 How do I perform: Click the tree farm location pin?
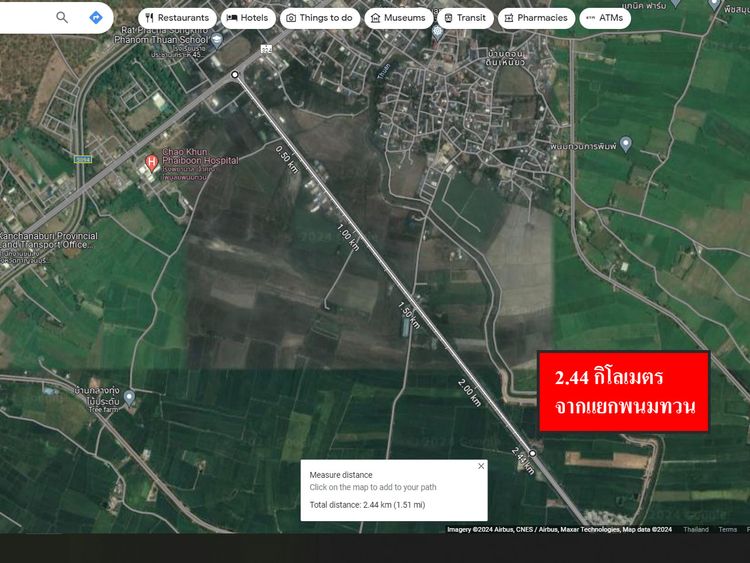(129, 397)
